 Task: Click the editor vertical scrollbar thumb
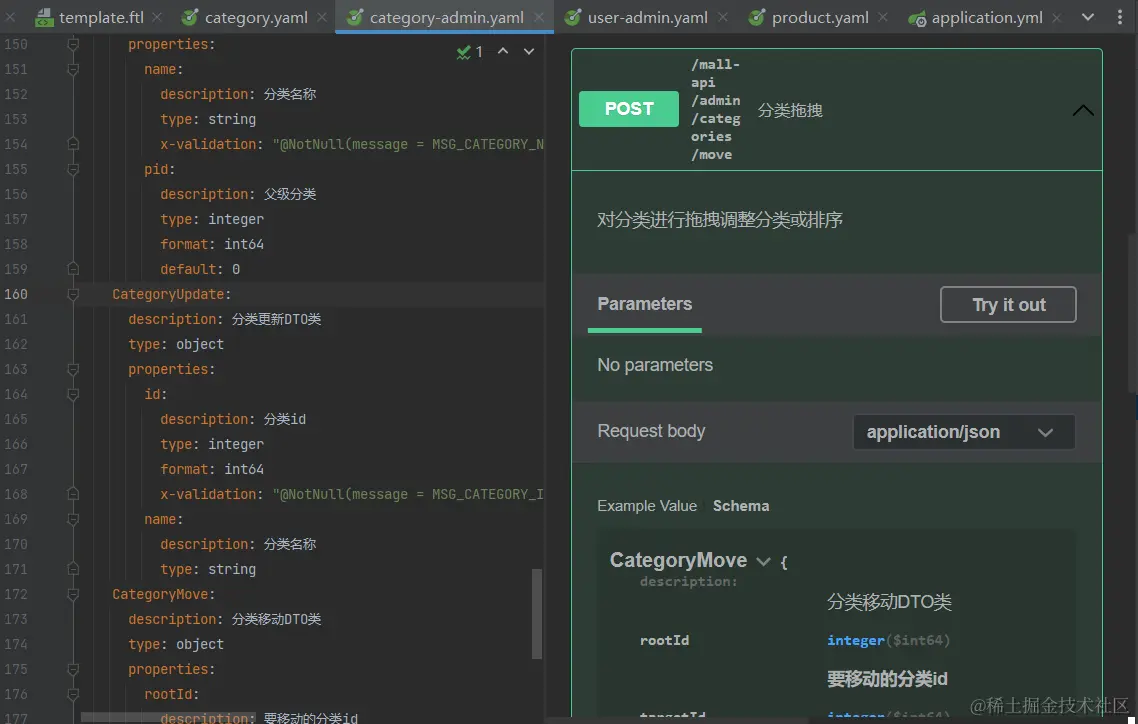tap(537, 614)
